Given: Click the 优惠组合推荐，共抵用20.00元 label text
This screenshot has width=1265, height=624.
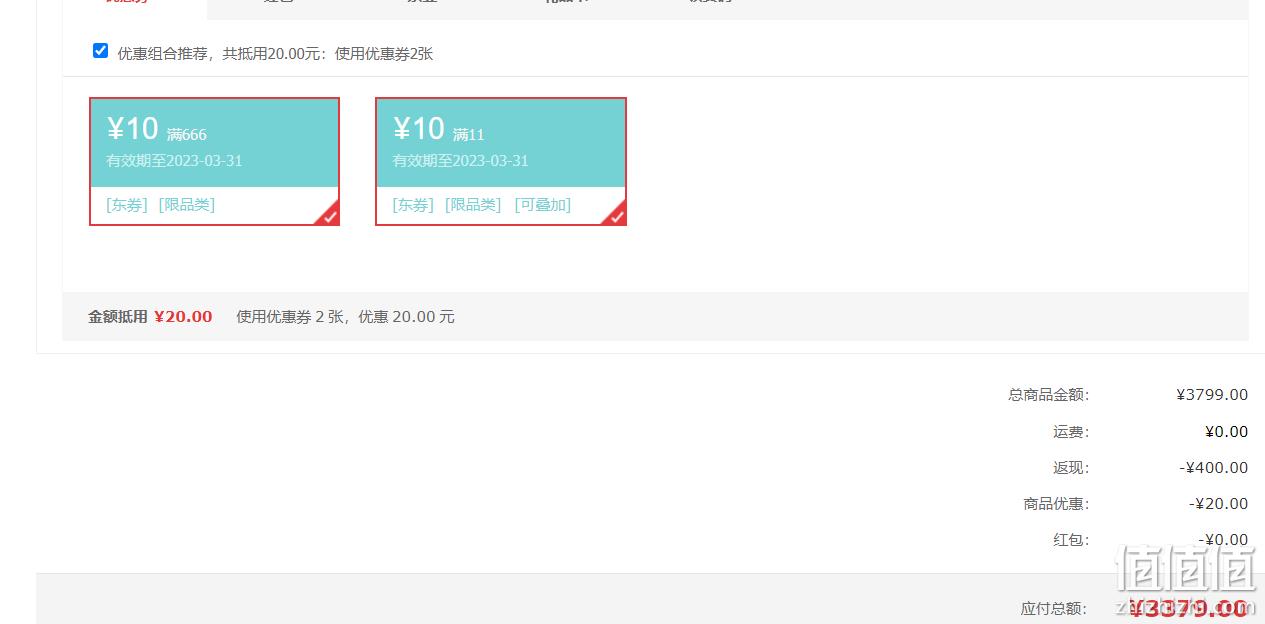Looking at the screenshot, I should pyautogui.click(x=275, y=54).
